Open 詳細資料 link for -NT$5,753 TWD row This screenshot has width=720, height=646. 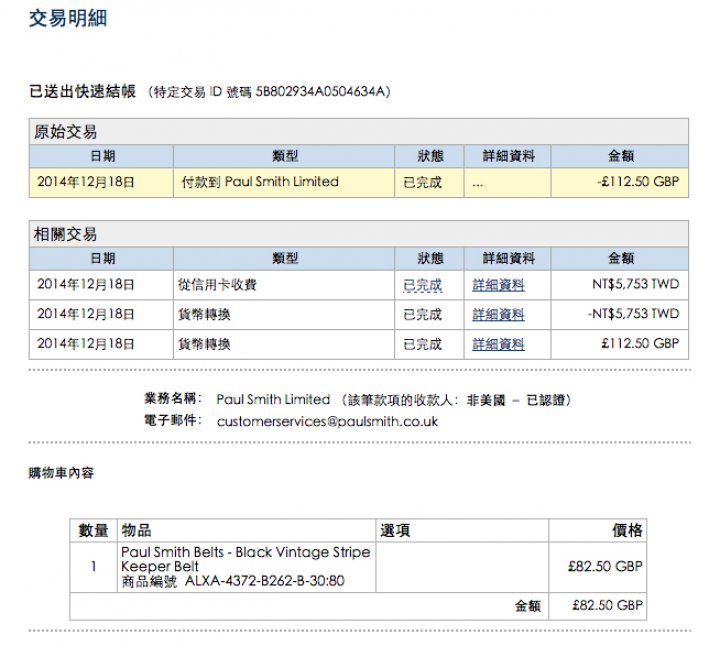click(498, 315)
